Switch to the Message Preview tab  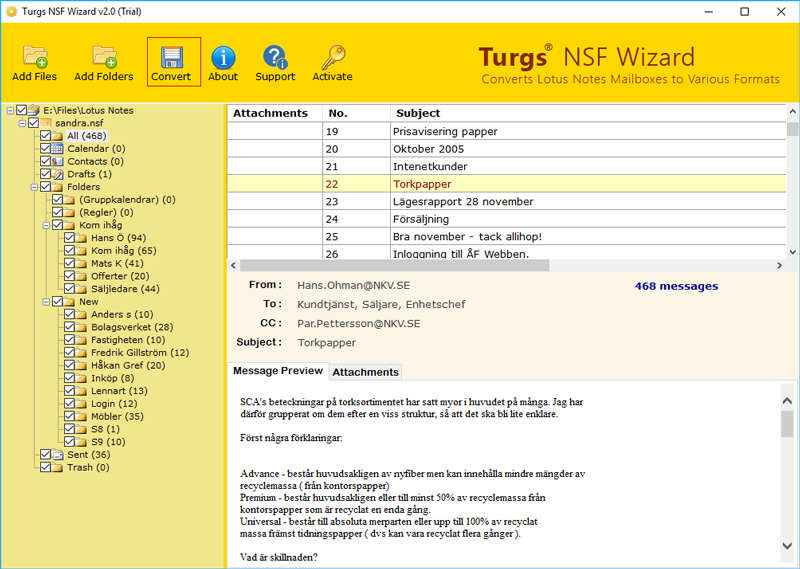coord(278,371)
